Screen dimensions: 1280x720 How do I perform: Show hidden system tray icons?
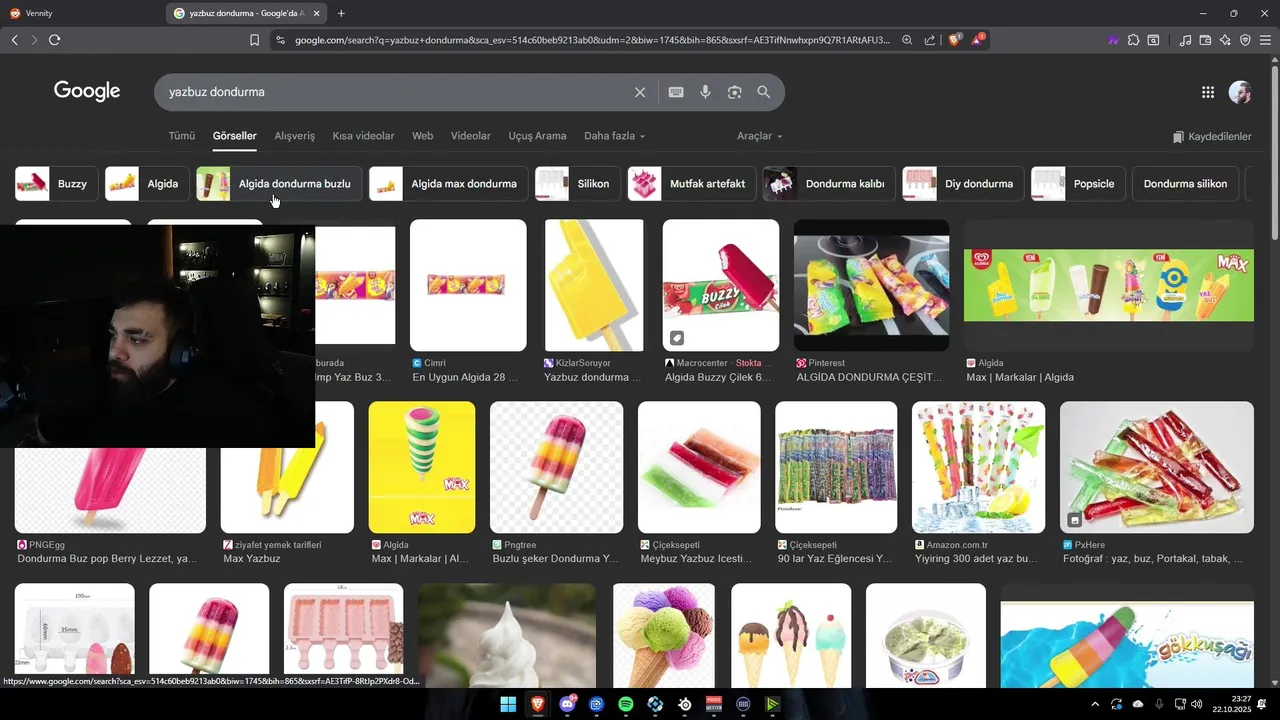(x=1094, y=704)
